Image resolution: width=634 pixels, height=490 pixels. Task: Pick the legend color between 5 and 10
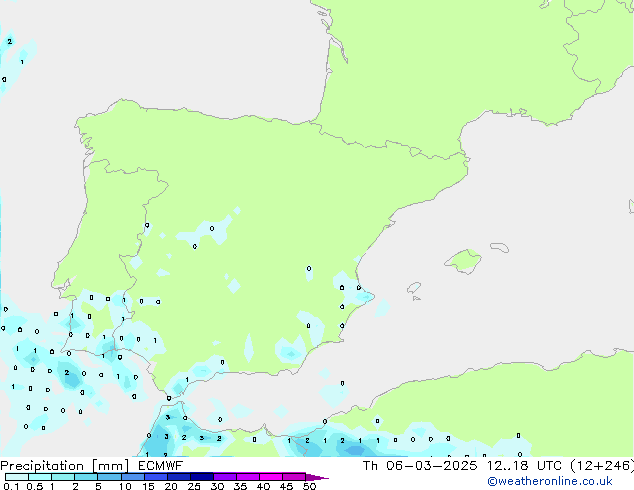pyautogui.click(x=111, y=477)
